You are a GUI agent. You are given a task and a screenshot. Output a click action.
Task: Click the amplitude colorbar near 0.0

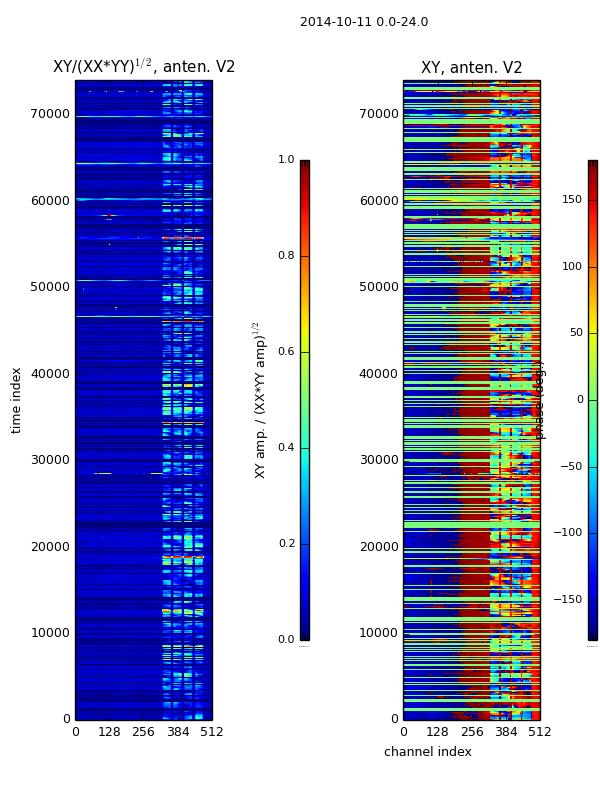point(305,638)
